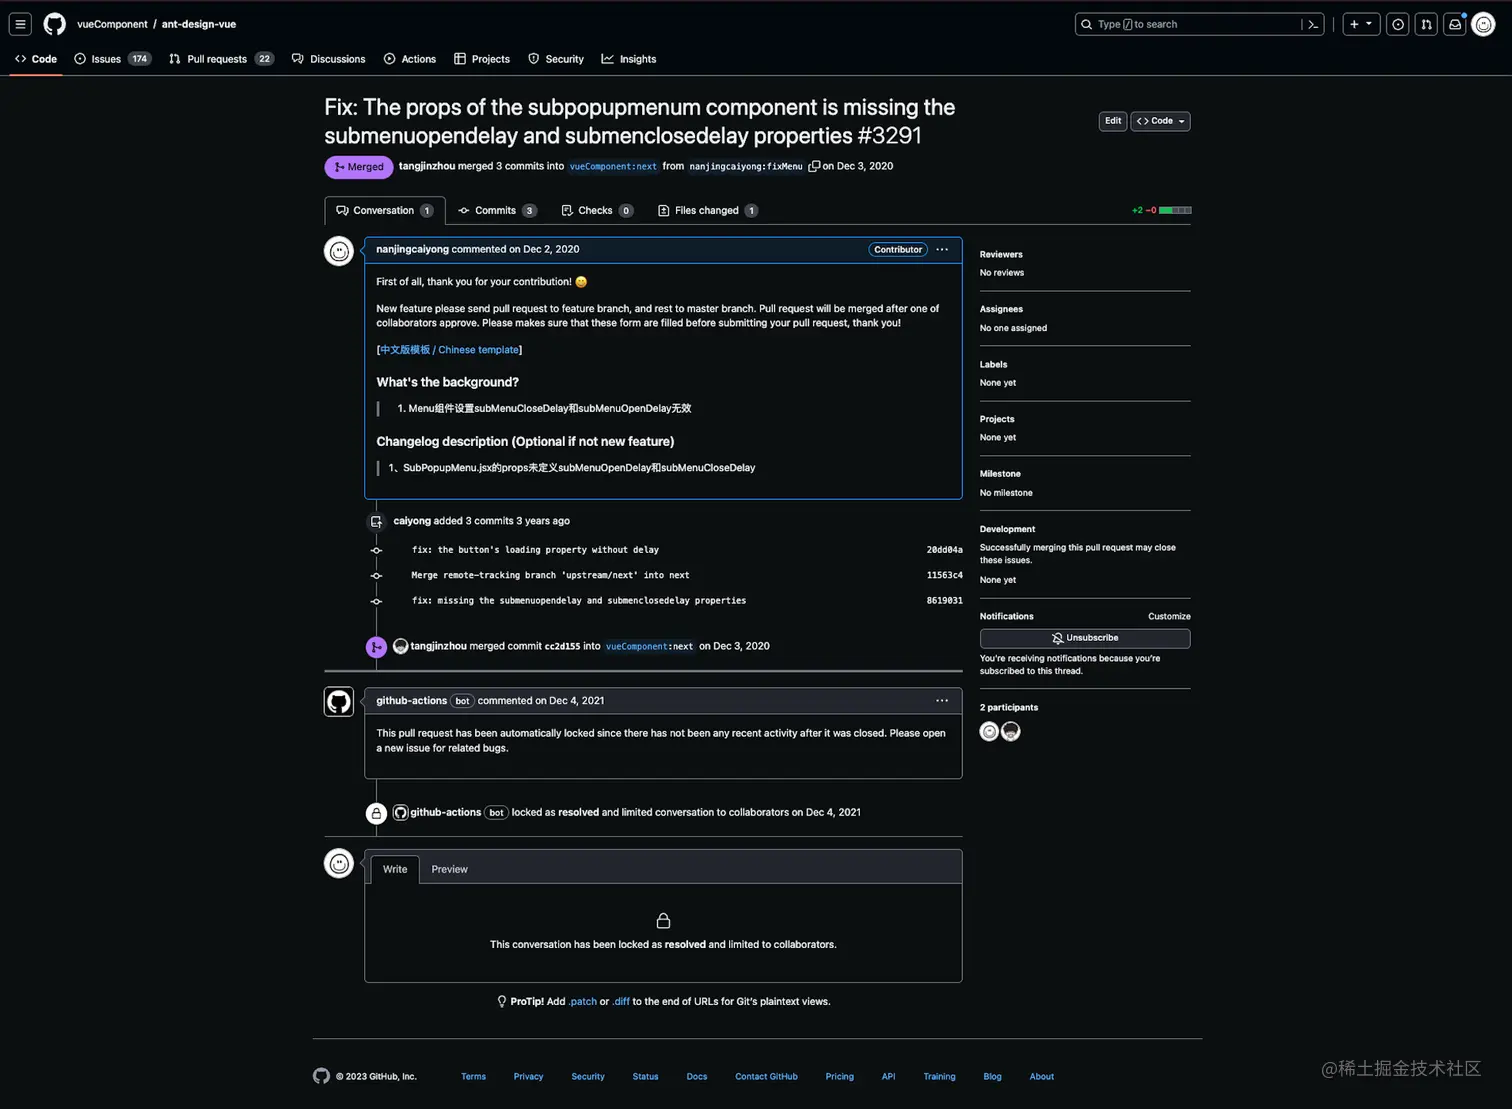Open the Pull requests tab
This screenshot has height=1109, width=1512.
click(221, 59)
